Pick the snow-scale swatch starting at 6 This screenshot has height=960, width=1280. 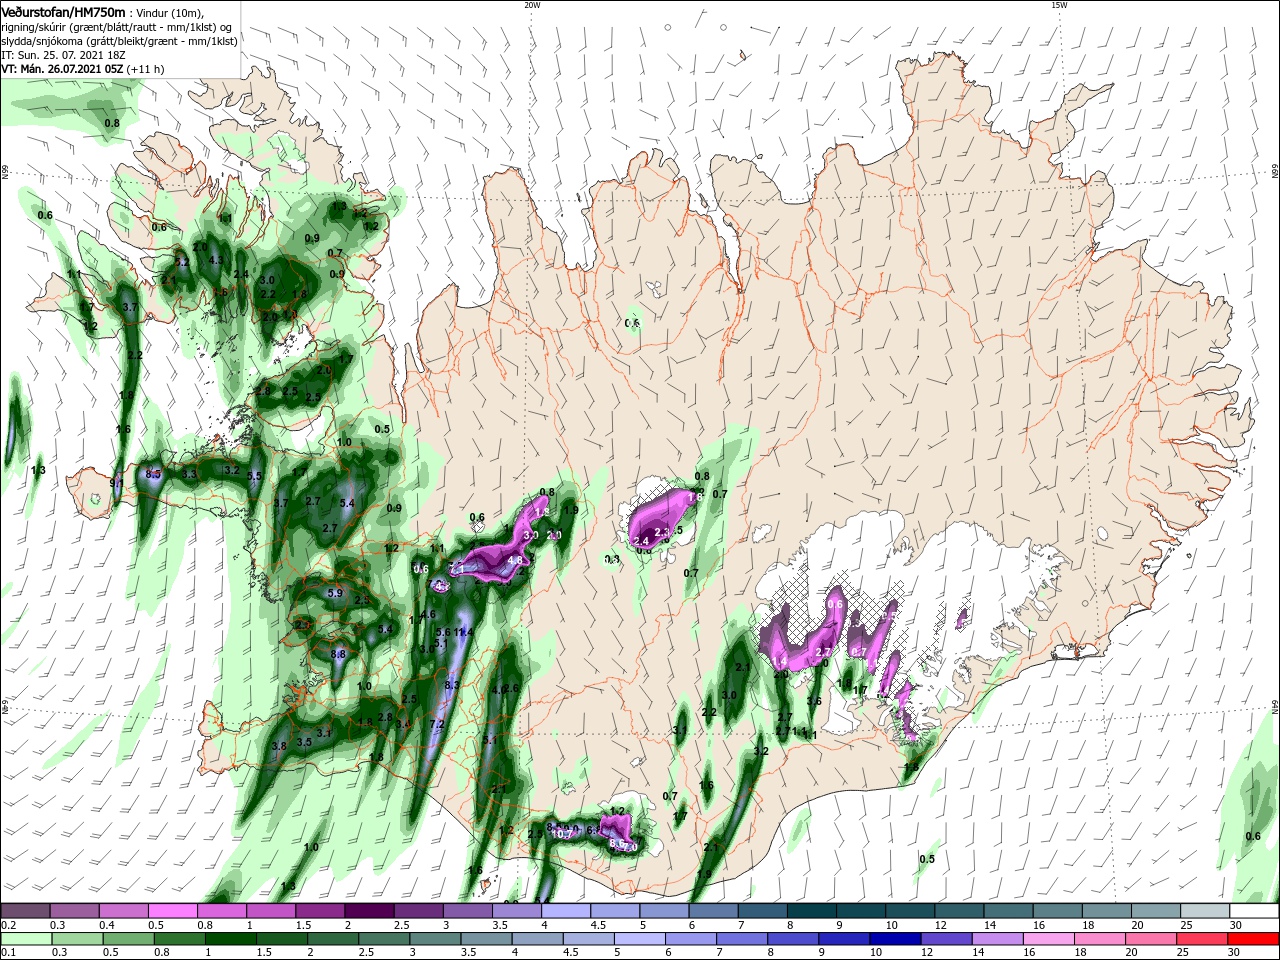tap(712, 910)
